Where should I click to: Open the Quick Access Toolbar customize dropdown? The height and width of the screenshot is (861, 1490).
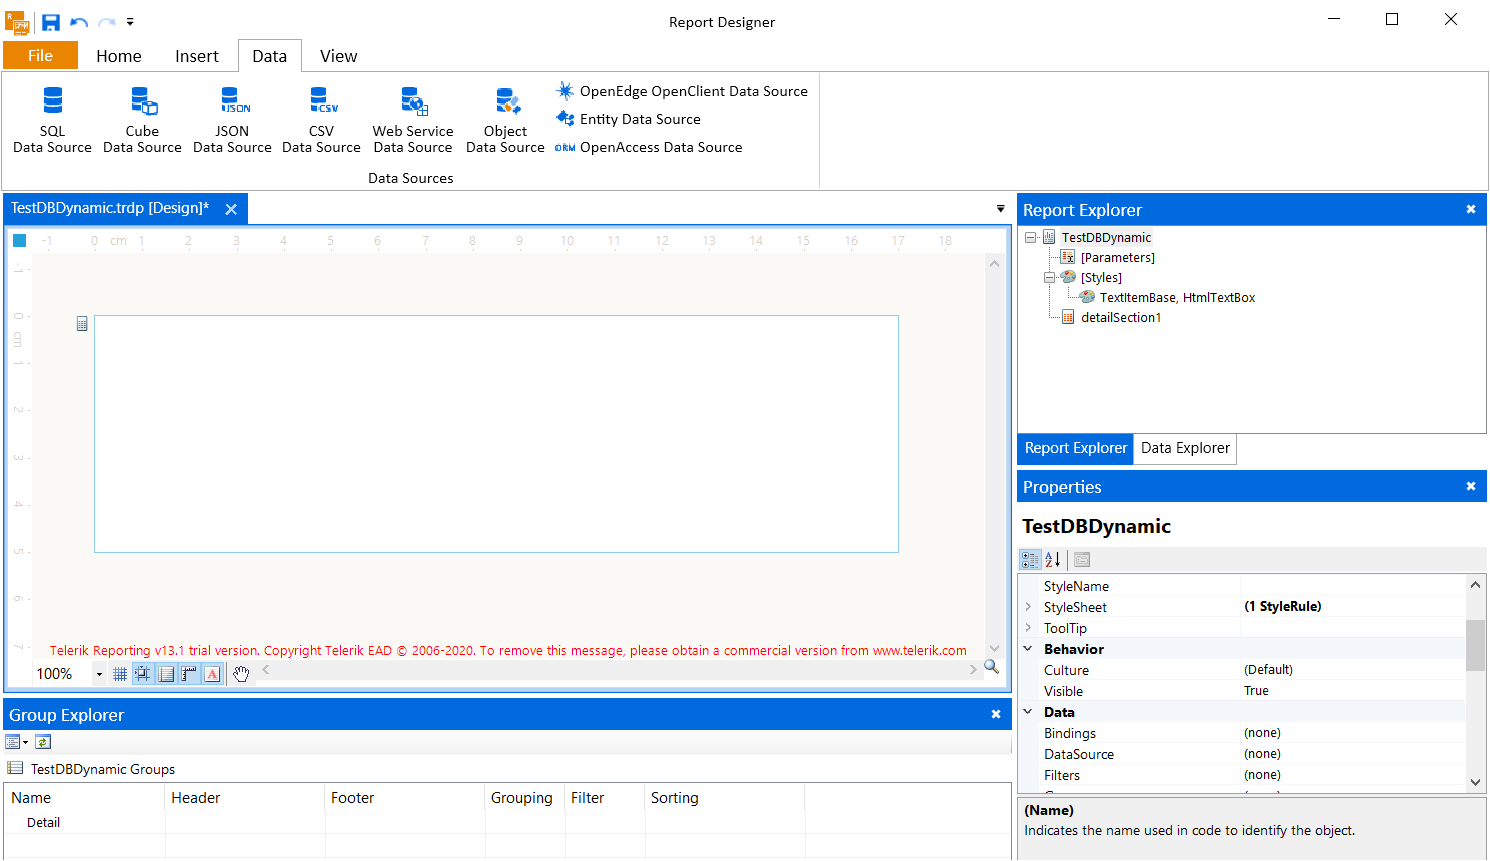pos(130,22)
